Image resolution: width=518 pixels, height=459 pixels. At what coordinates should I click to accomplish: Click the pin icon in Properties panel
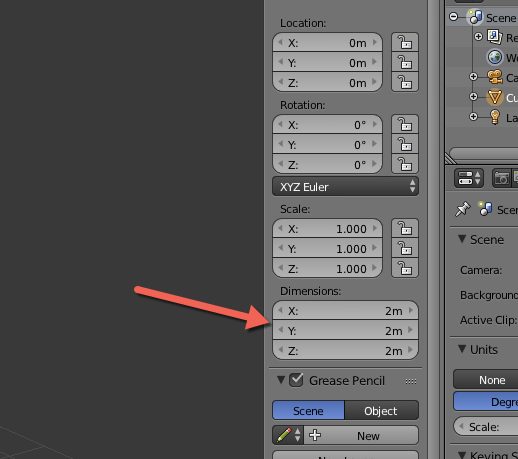(x=462, y=209)
